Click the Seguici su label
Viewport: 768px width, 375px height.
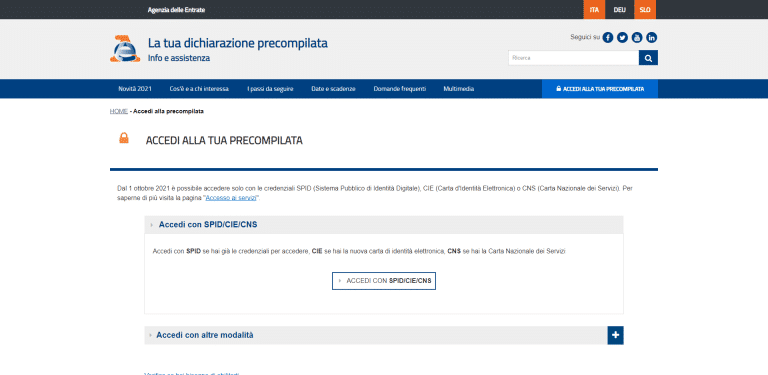(x=585, y=37)
